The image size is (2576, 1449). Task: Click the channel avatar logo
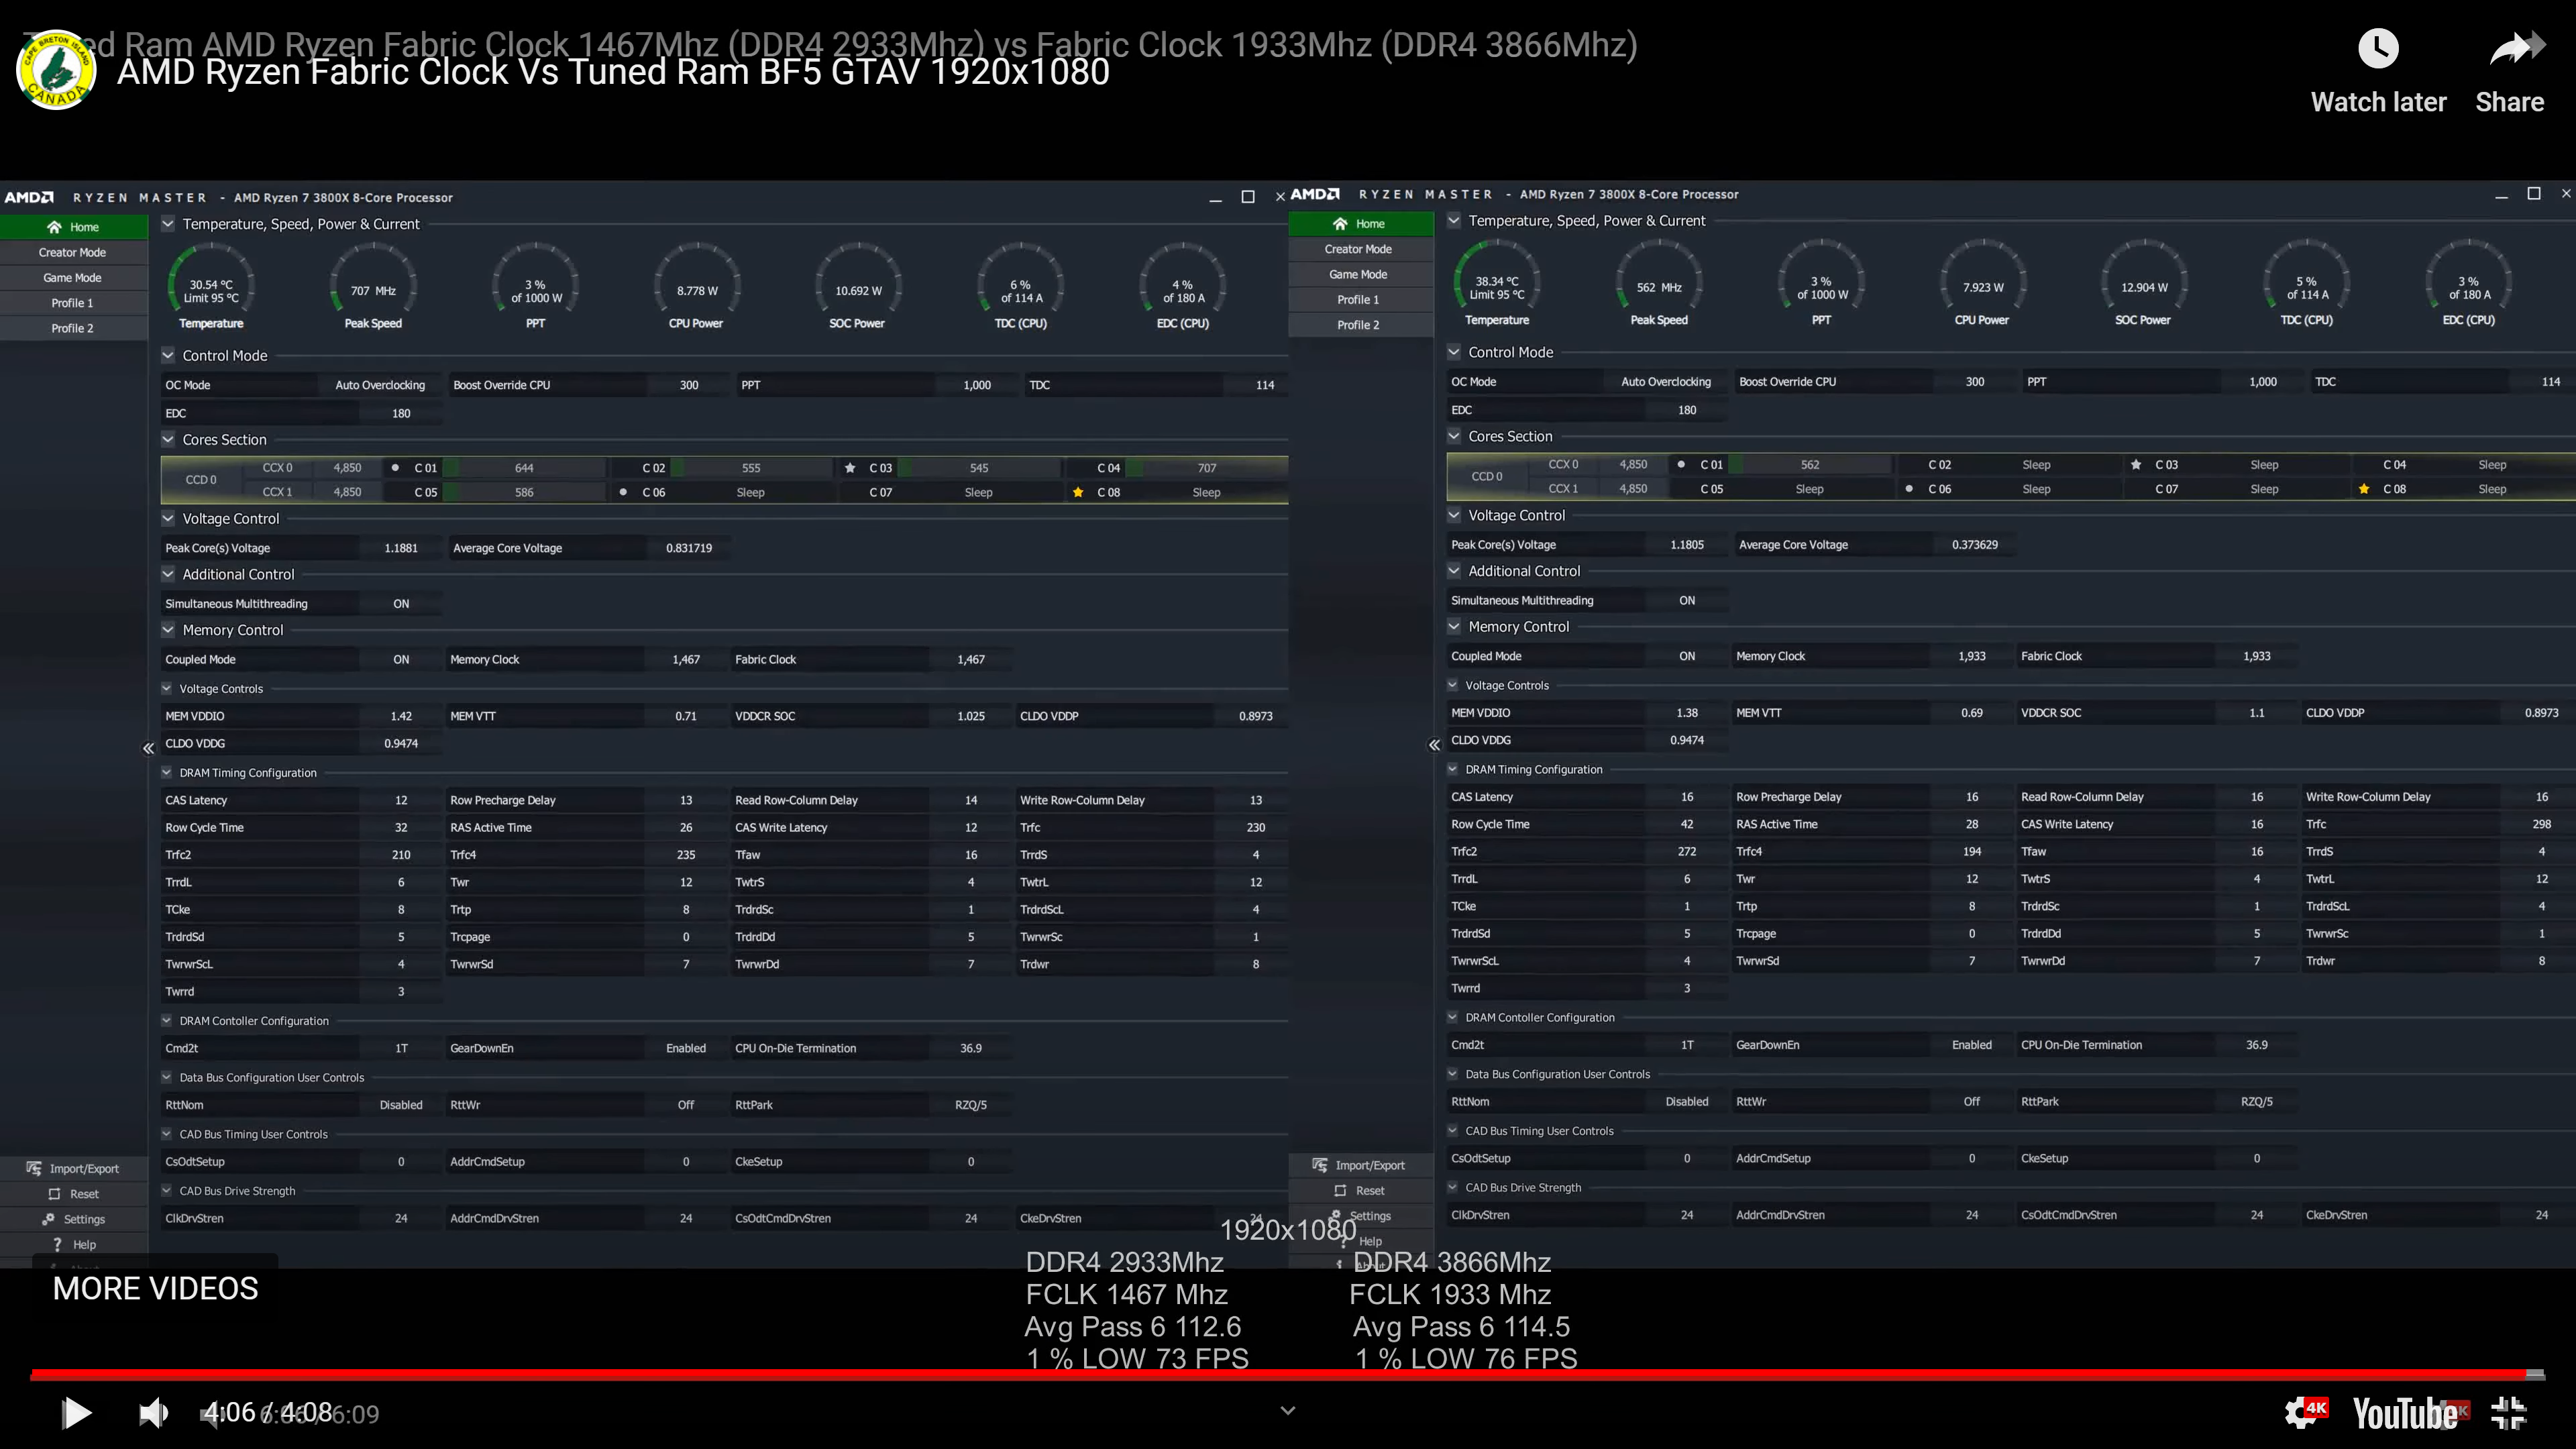[x=56, y=71]
